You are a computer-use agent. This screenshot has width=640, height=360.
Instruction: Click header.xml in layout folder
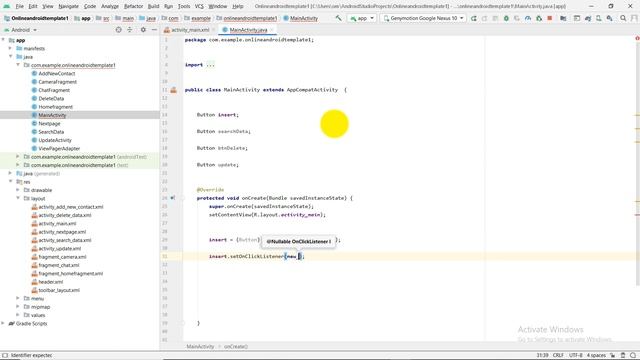point(51,282)
